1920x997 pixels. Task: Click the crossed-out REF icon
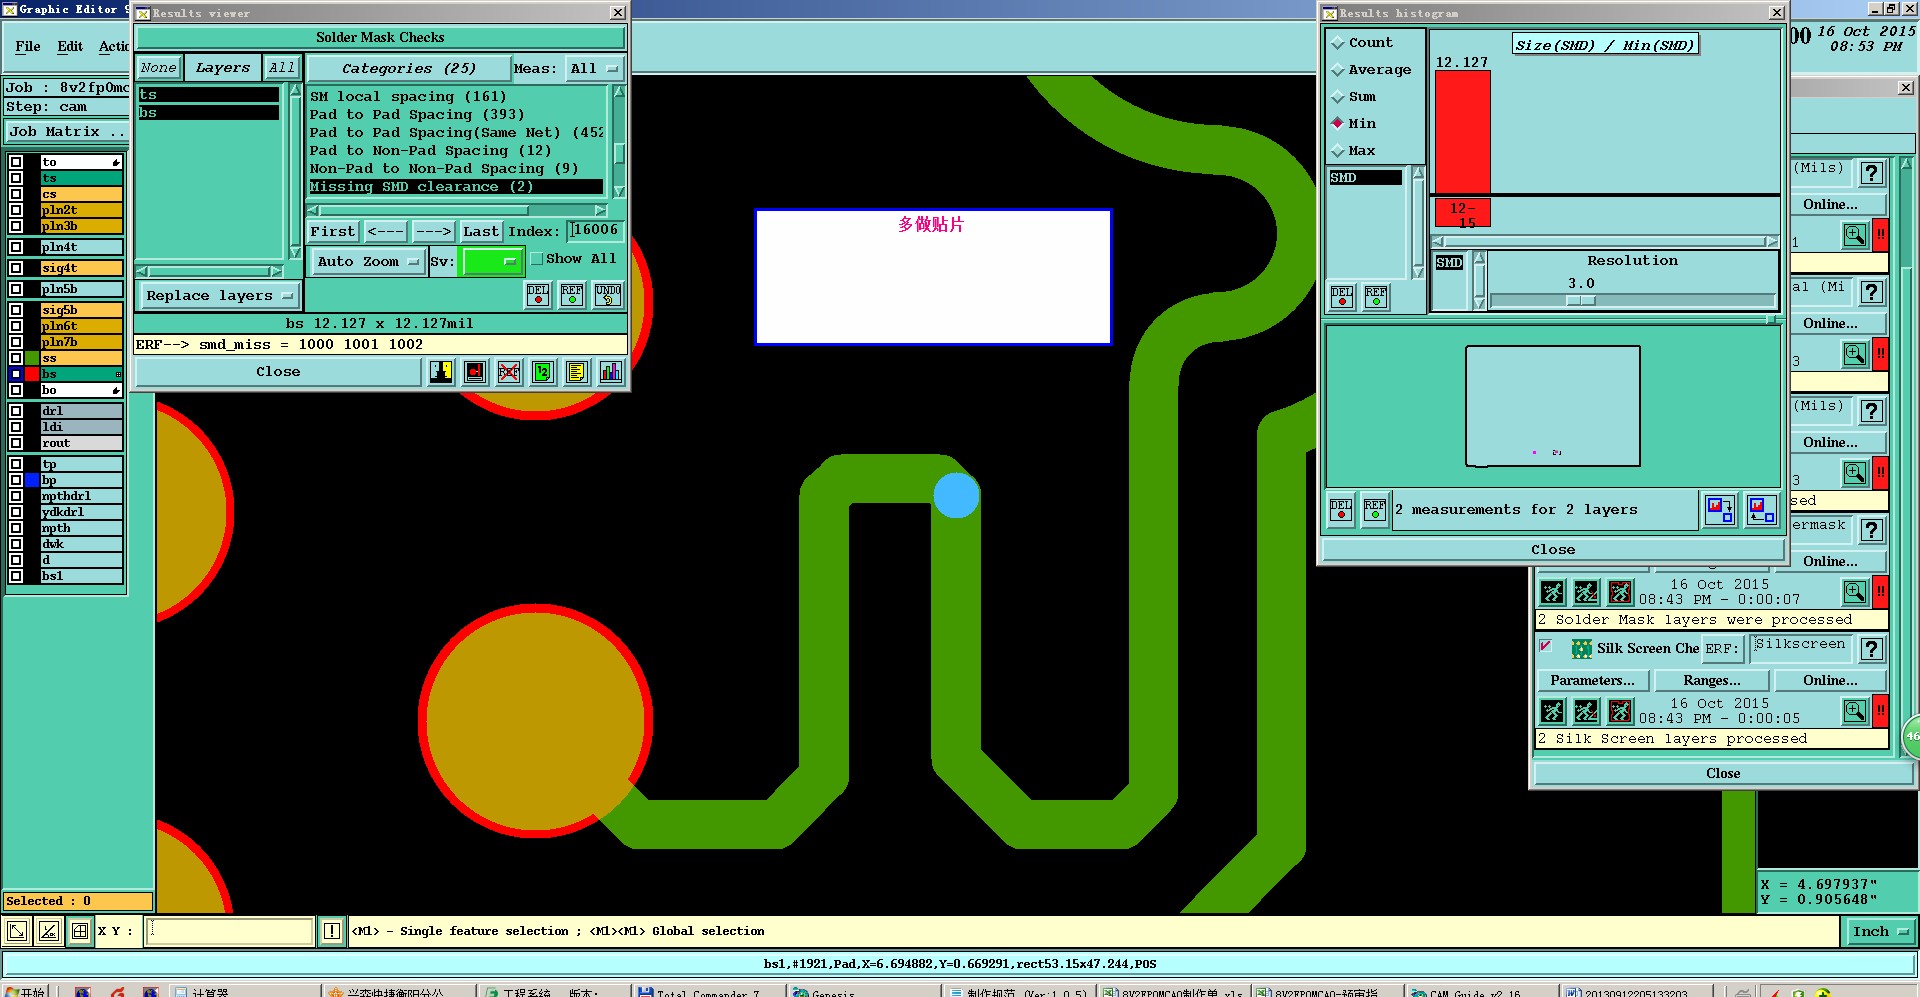[x=509, y=372]
